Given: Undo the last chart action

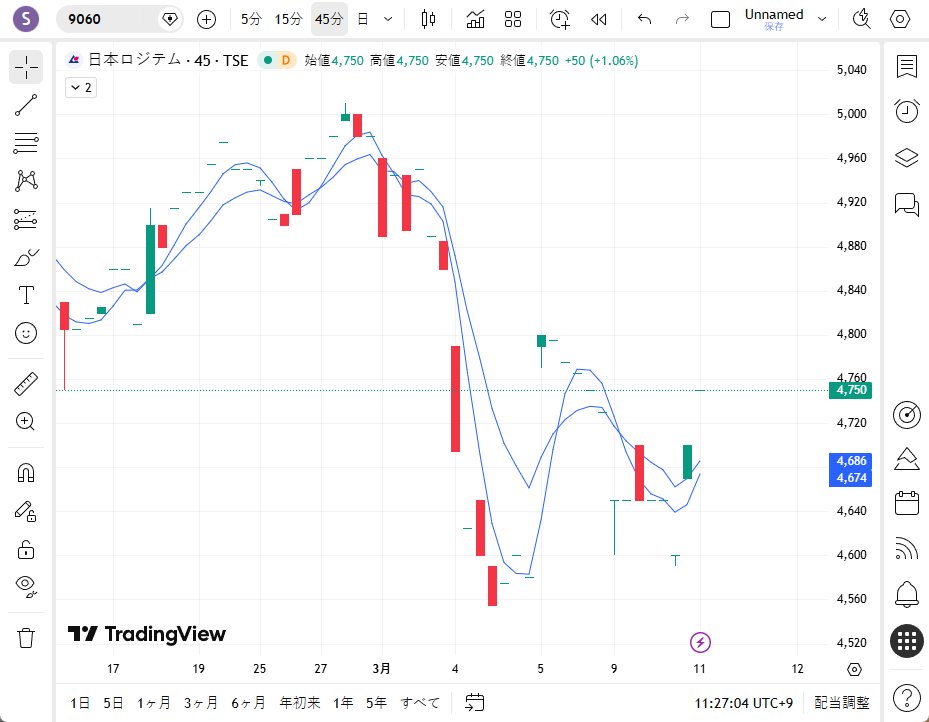Looking at the screenshot, I should (x=645, y=20).
